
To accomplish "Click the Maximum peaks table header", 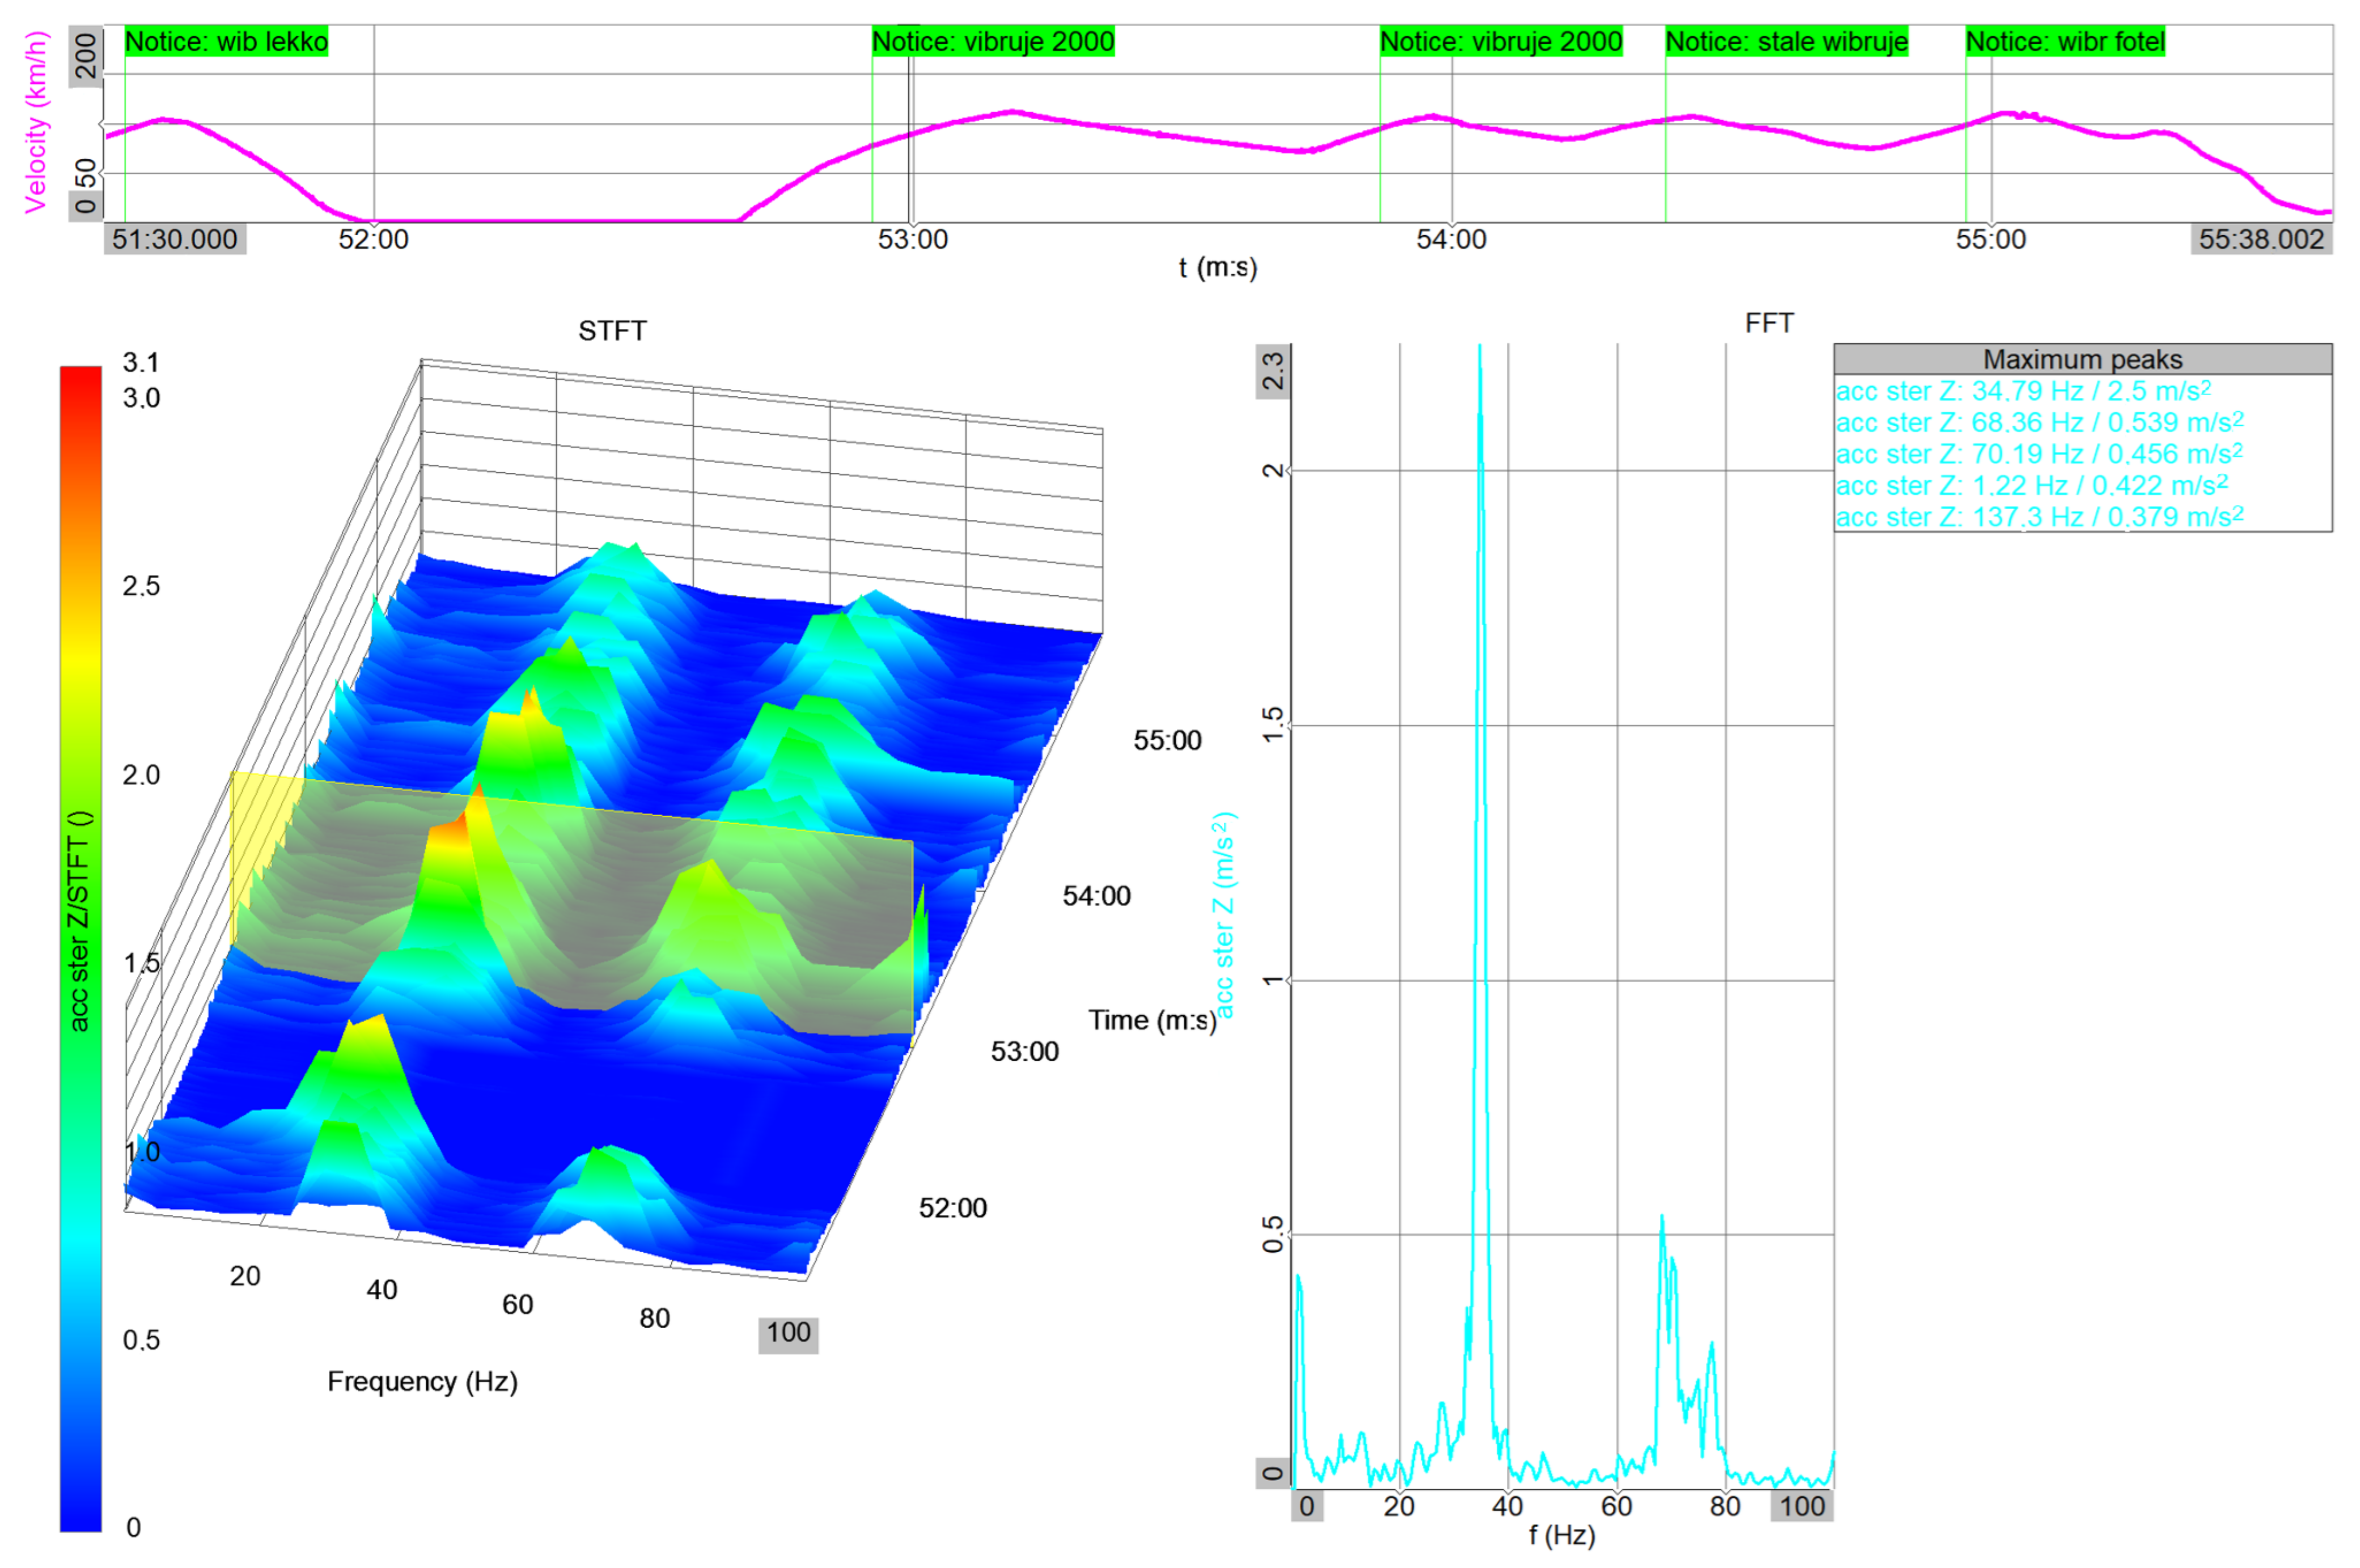I will tap(2082, 359).
